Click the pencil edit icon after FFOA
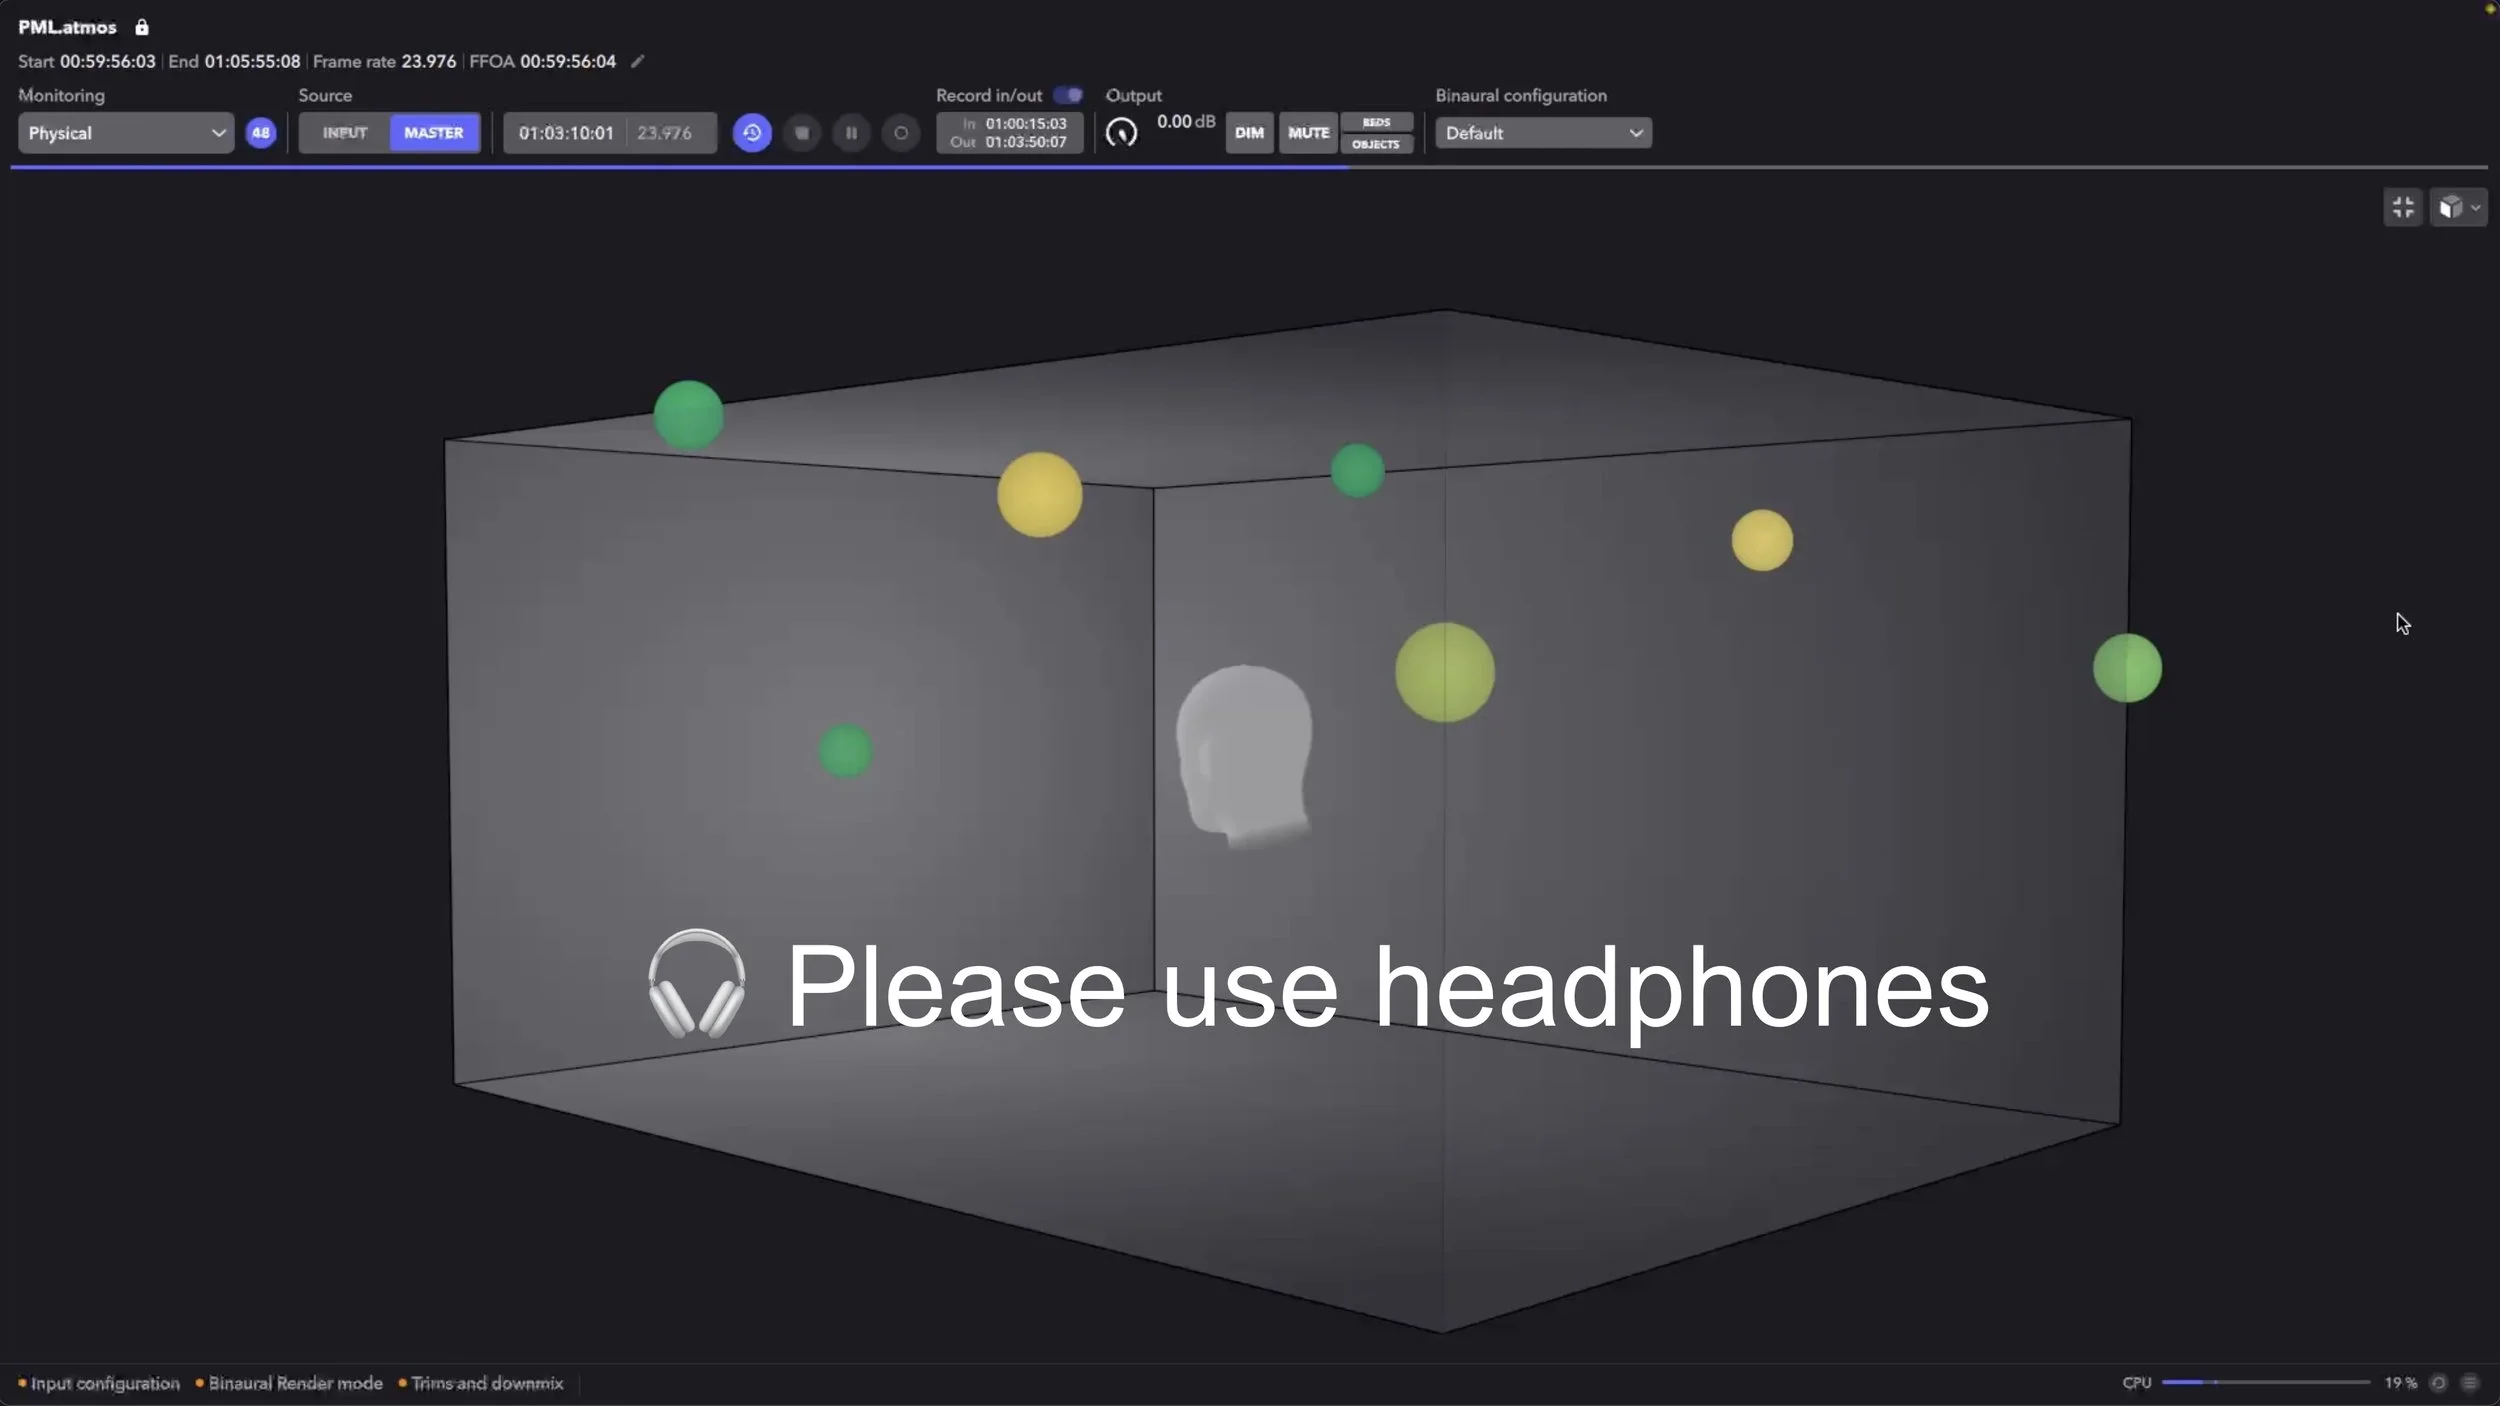Screen dimensions: 2500x1406 [637, 61]
